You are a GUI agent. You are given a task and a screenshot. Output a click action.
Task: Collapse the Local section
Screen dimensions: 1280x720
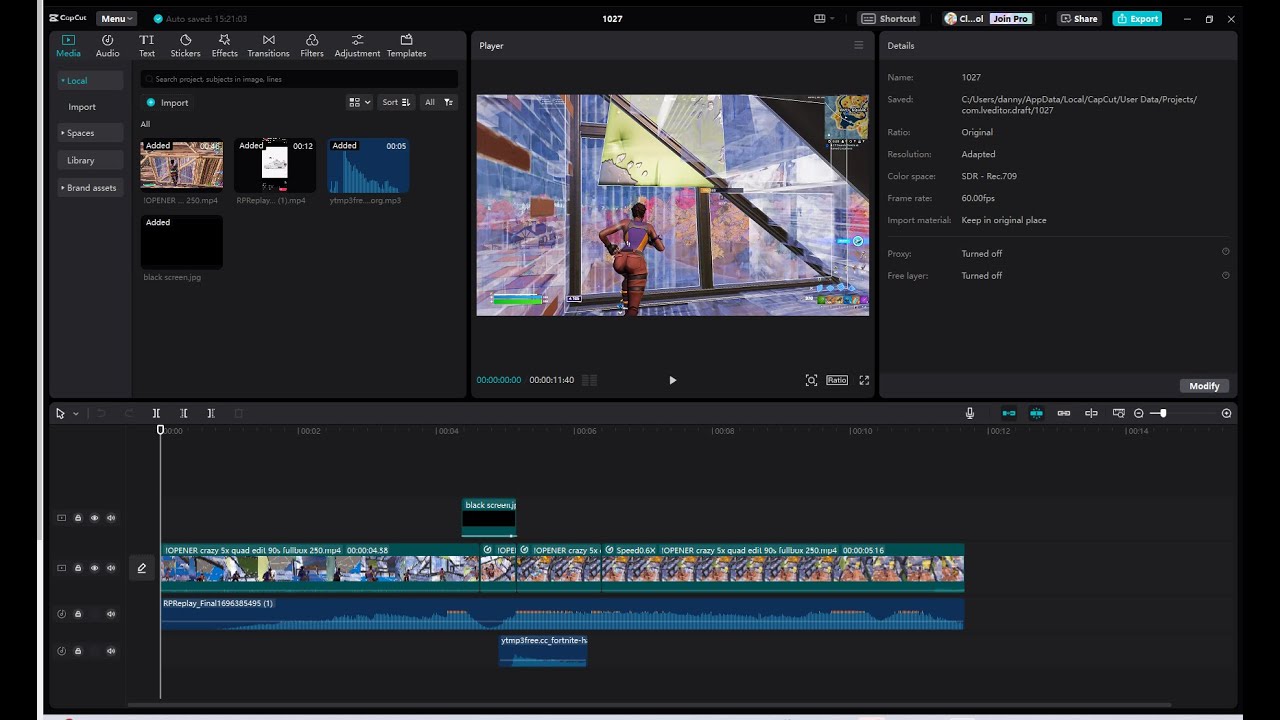pyautogui.click(x=90, y=80)
